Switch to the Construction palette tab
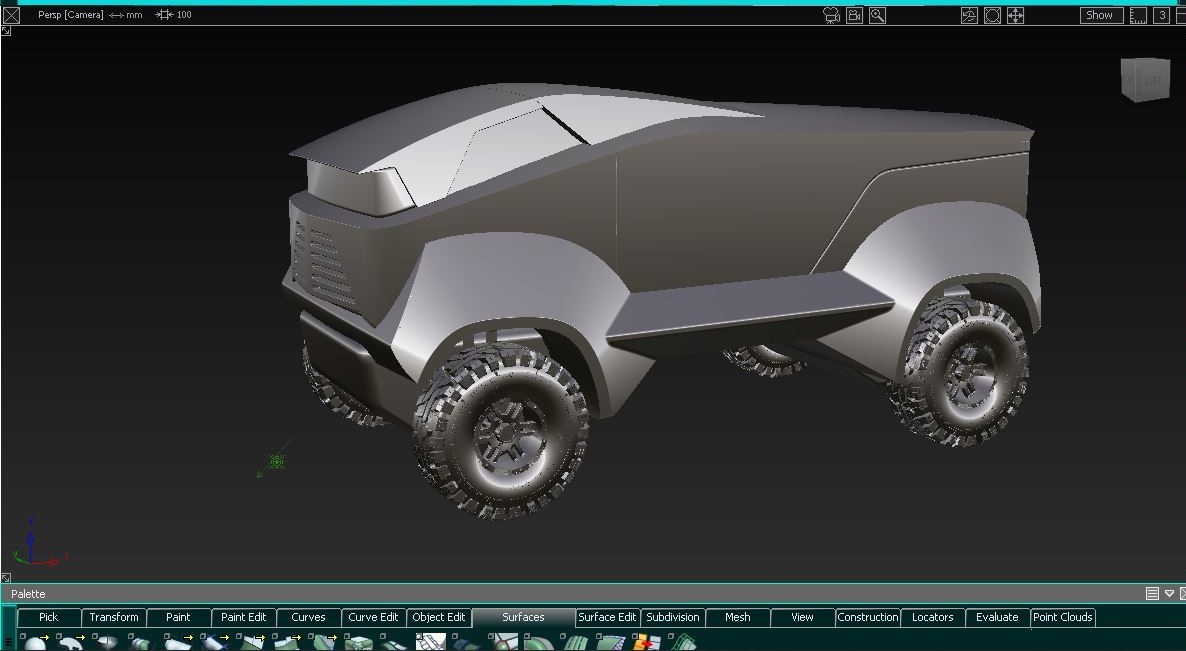The height and width of the screenshot is (651, 1186). (867, 617)
